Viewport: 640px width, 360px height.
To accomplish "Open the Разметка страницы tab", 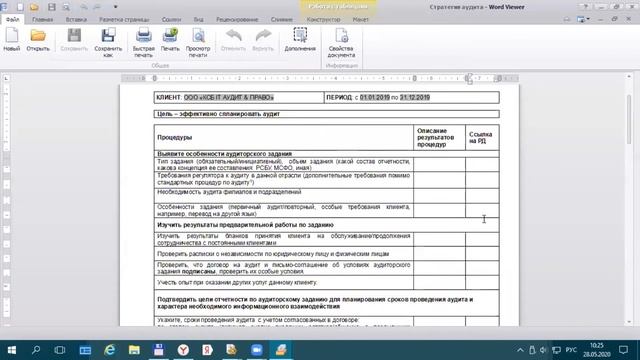I will pyautogui.click(x=124, y=19).
